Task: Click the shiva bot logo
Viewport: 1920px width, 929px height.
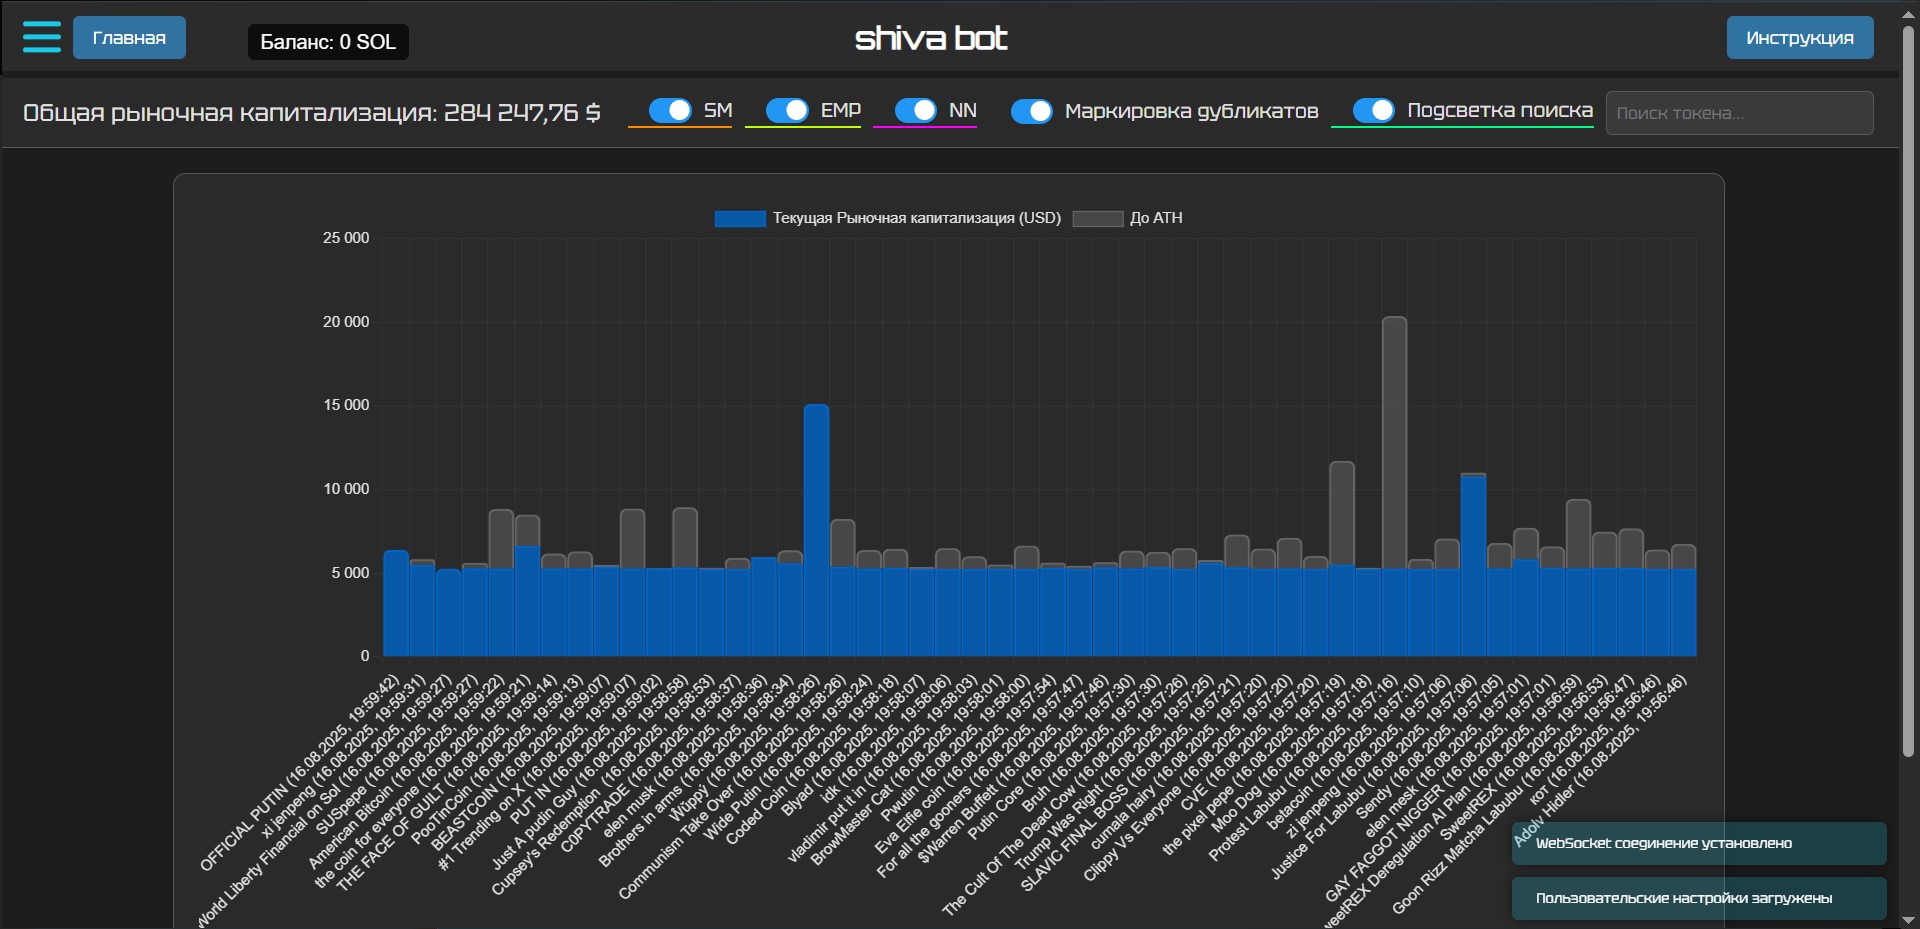Action: 931,38
